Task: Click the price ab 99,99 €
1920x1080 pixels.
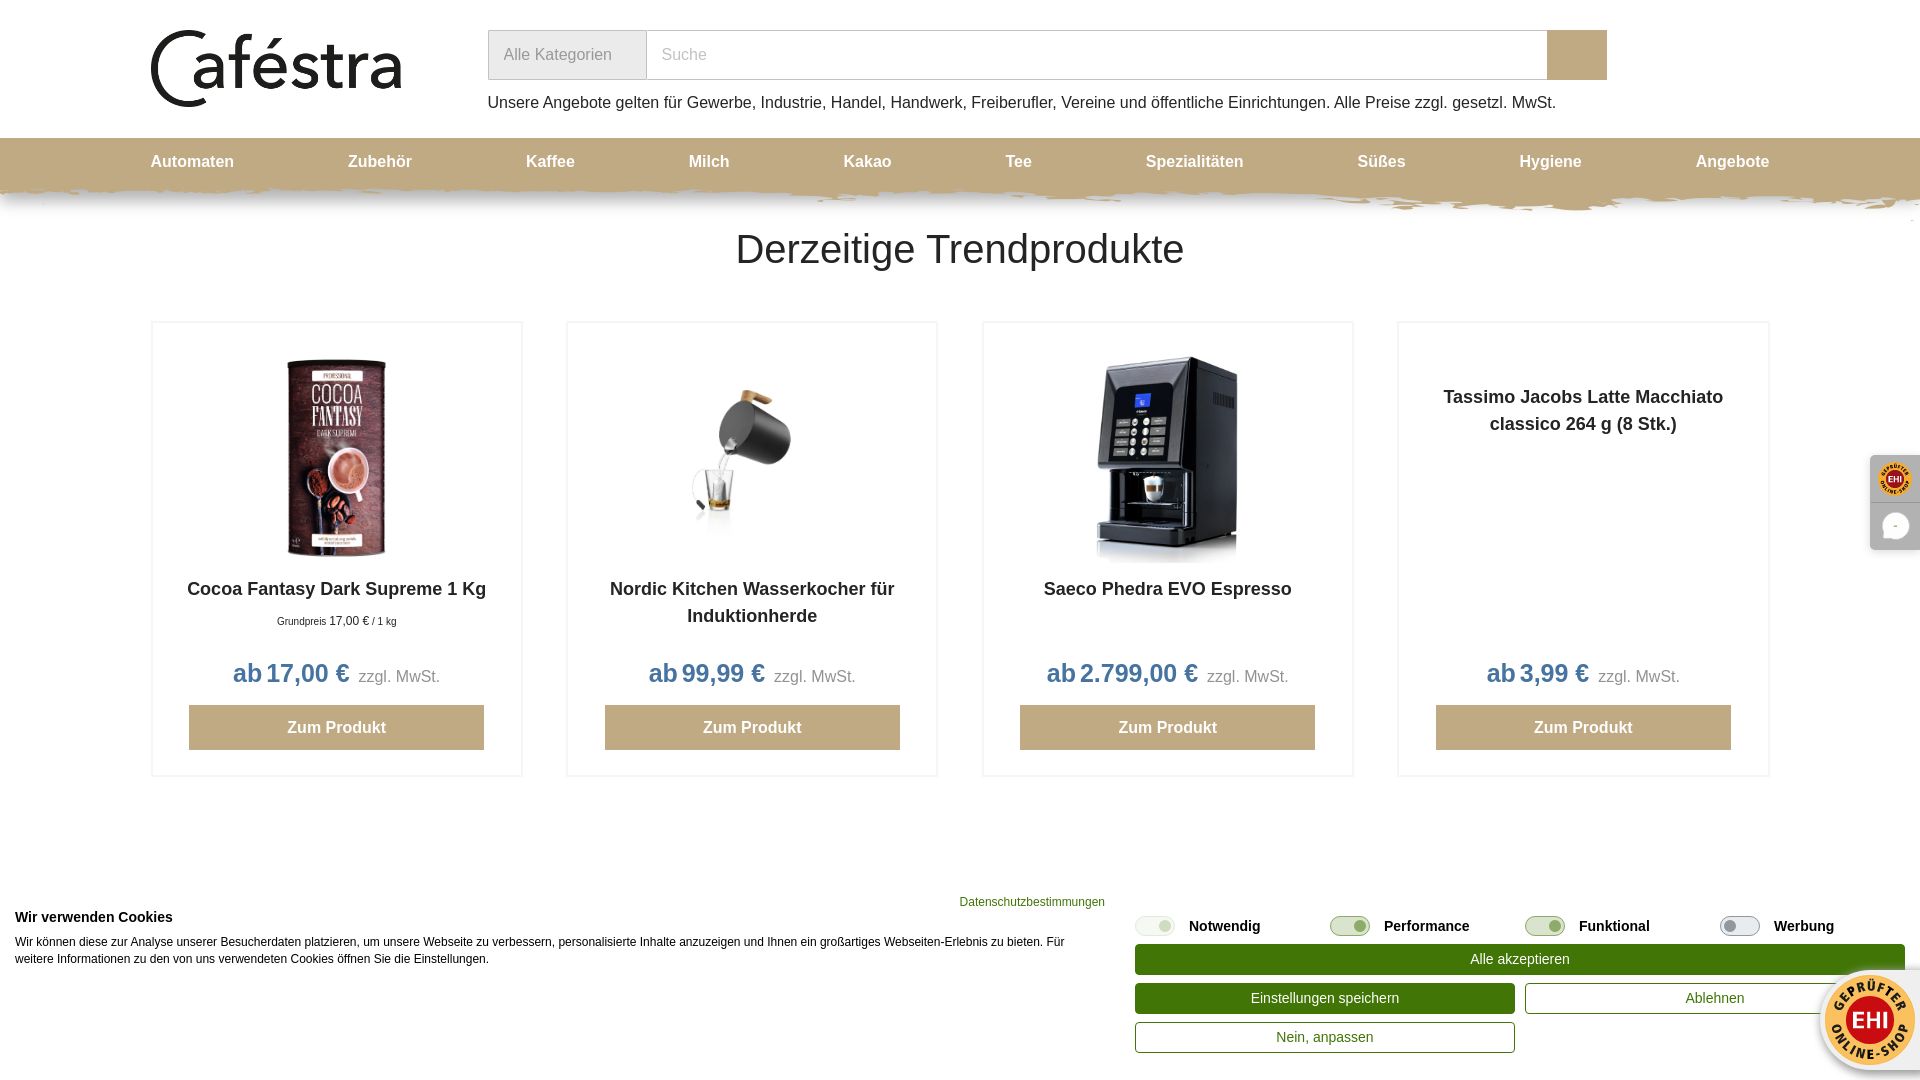Action: [x=706, y=674]
